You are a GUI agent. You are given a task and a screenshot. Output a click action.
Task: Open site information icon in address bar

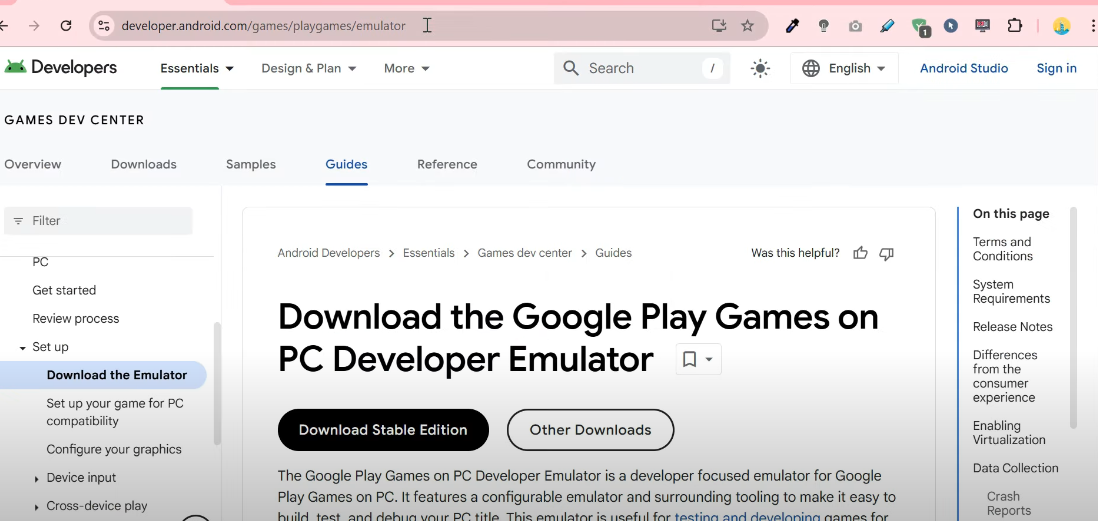pyautogui.click(x=104, y=26)
